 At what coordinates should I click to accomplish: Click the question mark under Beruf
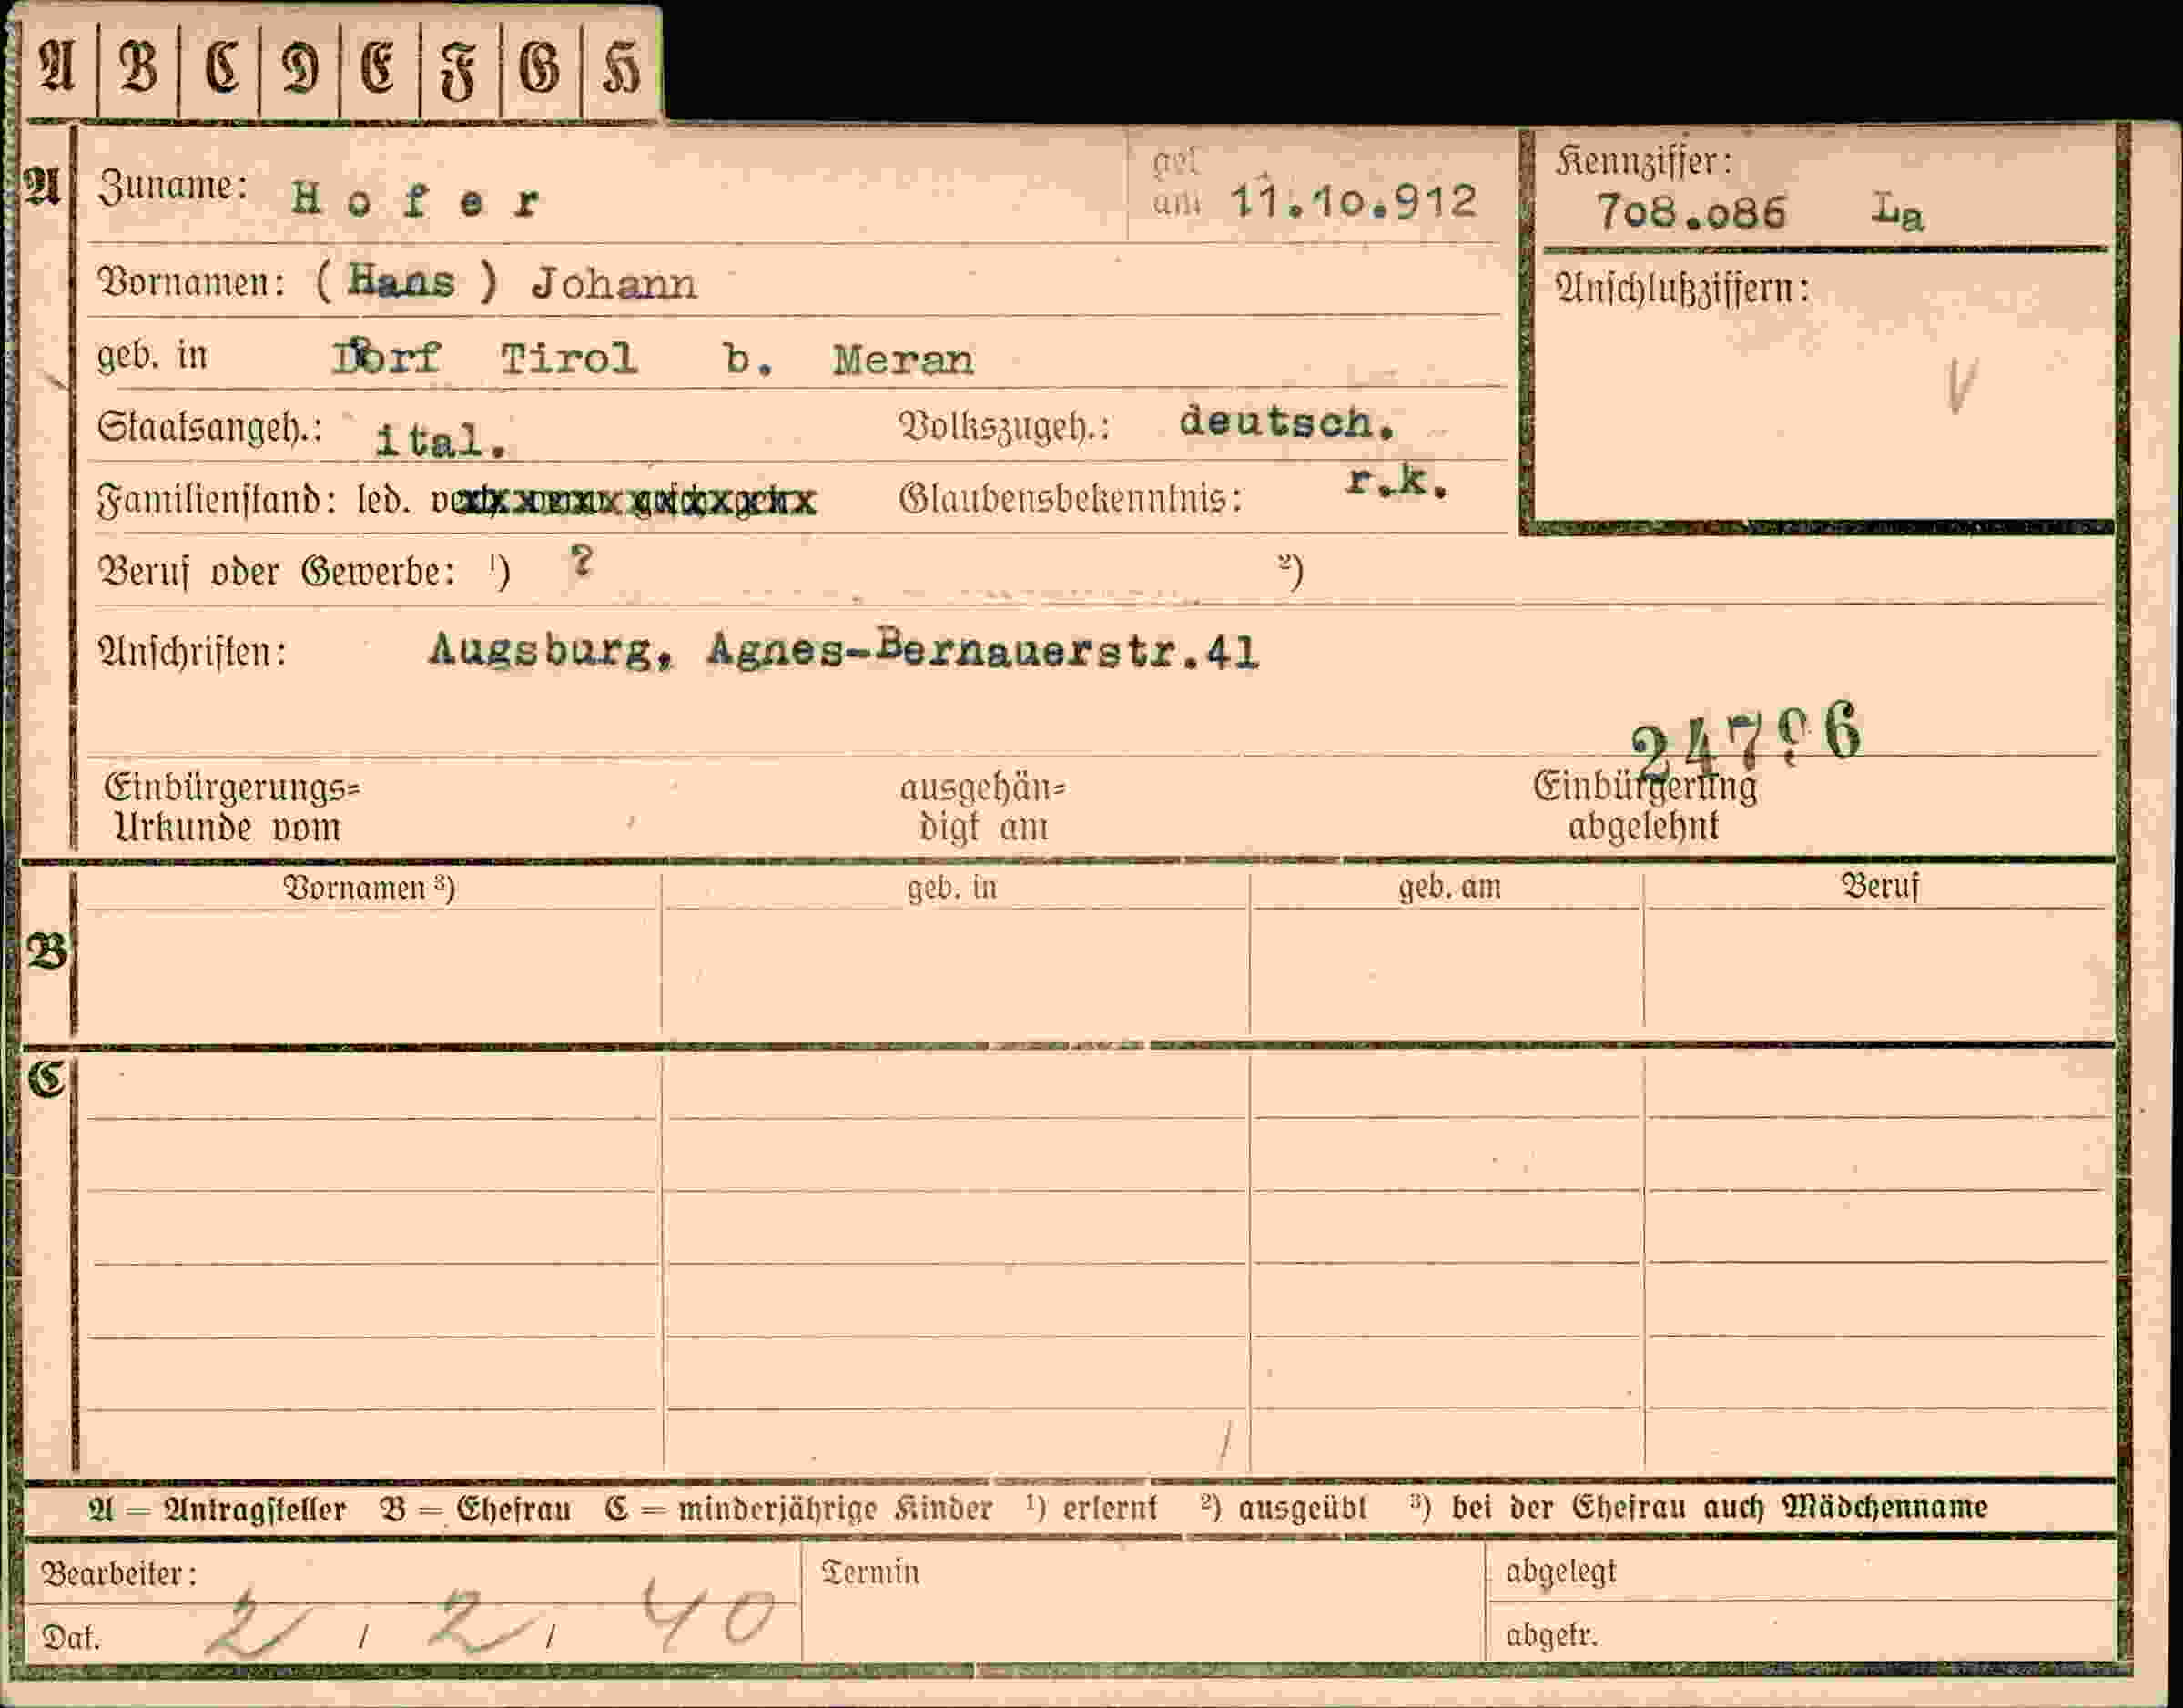click(581, 561)
